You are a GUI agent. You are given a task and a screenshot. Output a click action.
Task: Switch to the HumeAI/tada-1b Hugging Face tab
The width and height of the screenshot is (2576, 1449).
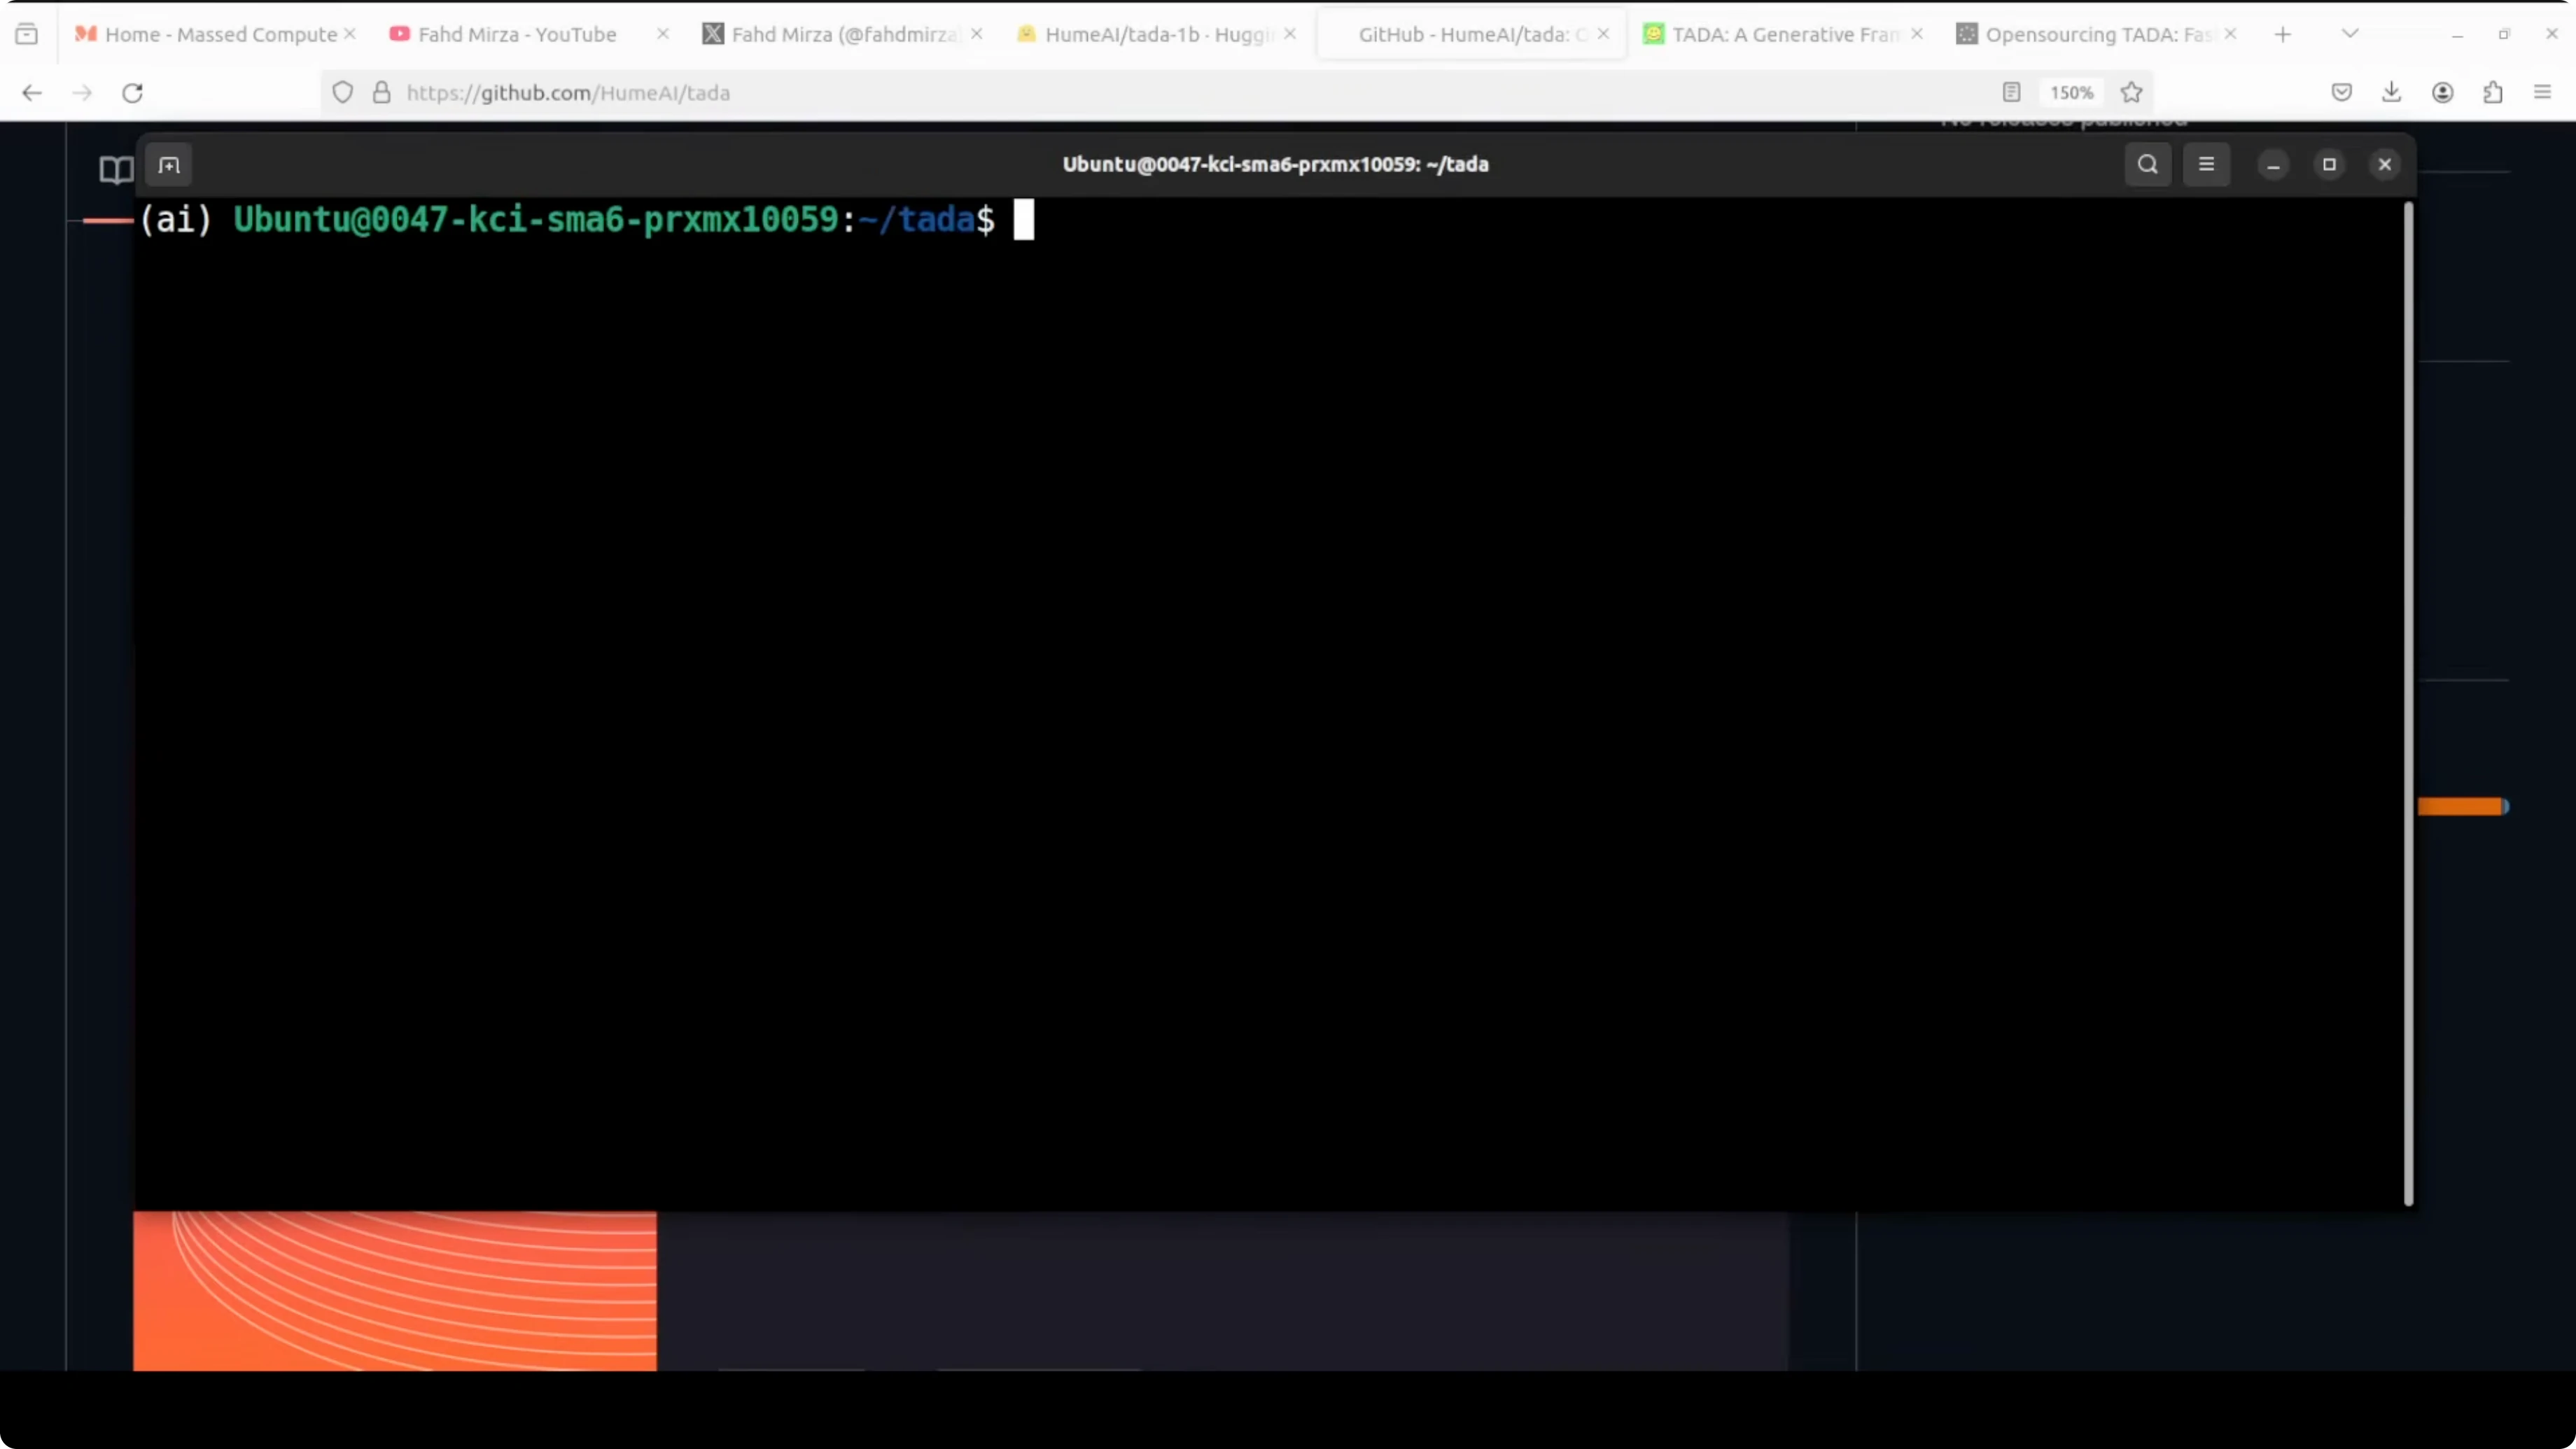pyautogui.click(x=1150, y=33)
